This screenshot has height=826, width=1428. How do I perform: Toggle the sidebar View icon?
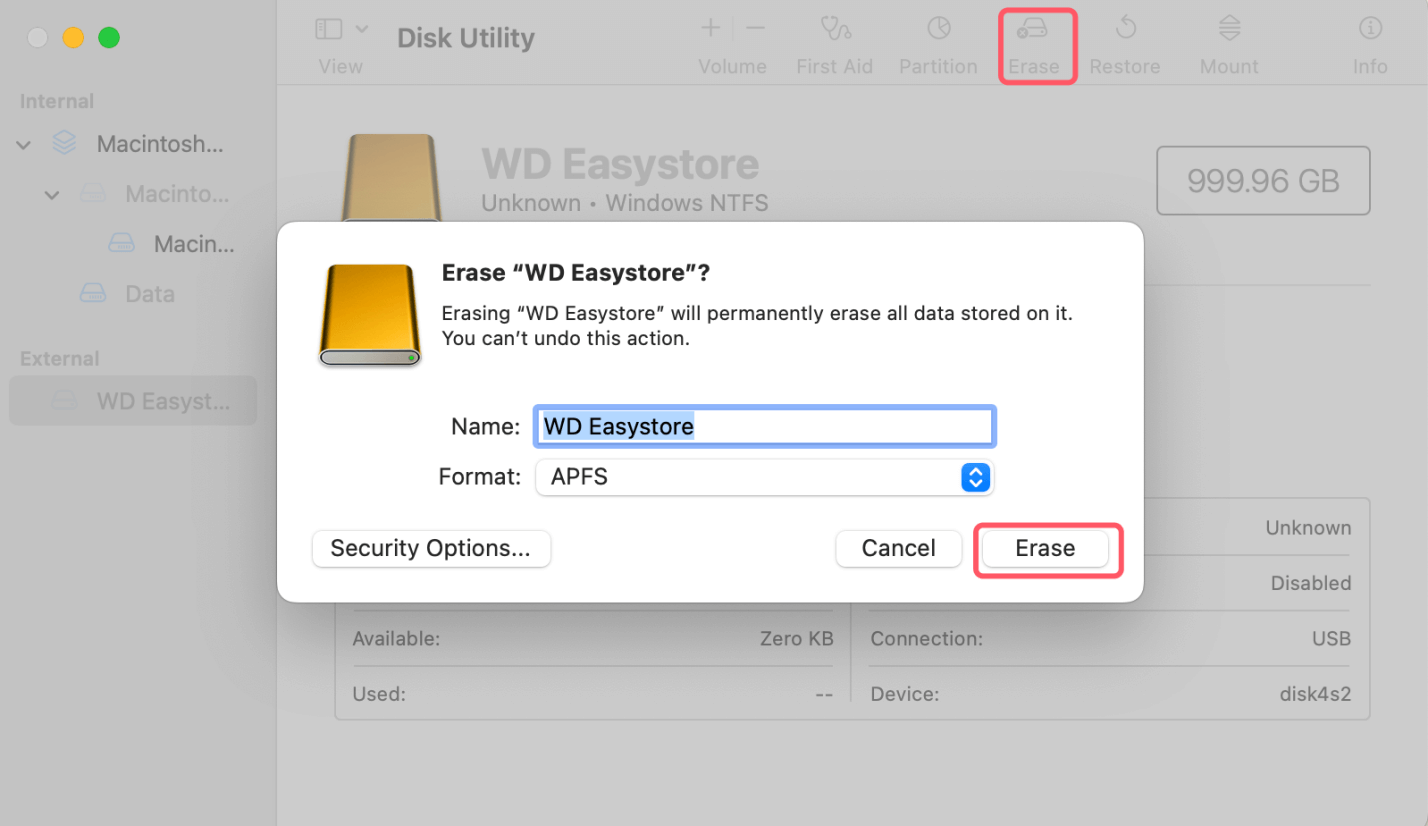[328, 28]
